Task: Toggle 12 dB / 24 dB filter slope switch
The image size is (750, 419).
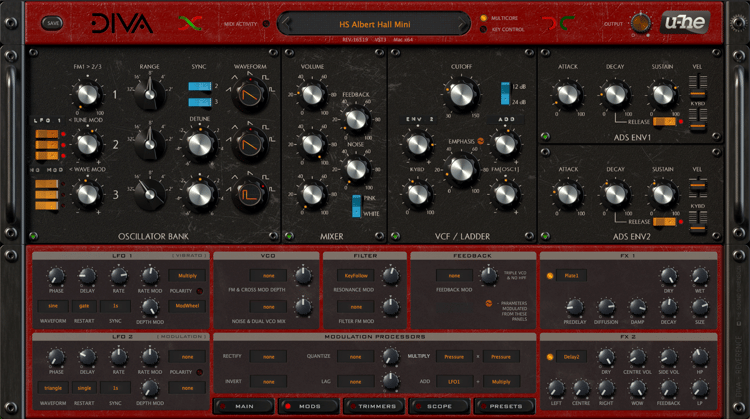Action: pos(505,93)
